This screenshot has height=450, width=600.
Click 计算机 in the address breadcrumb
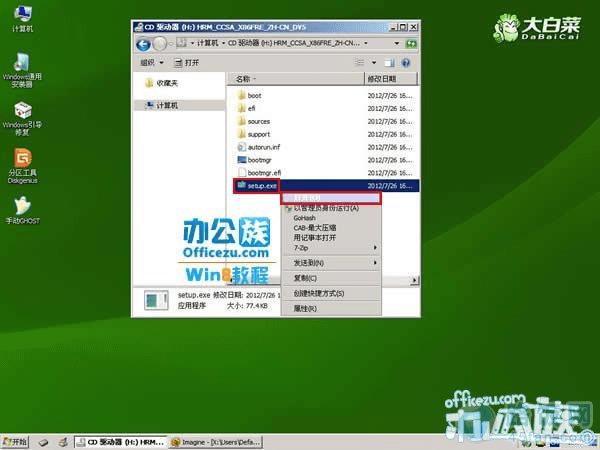click(x=207, y=43)
